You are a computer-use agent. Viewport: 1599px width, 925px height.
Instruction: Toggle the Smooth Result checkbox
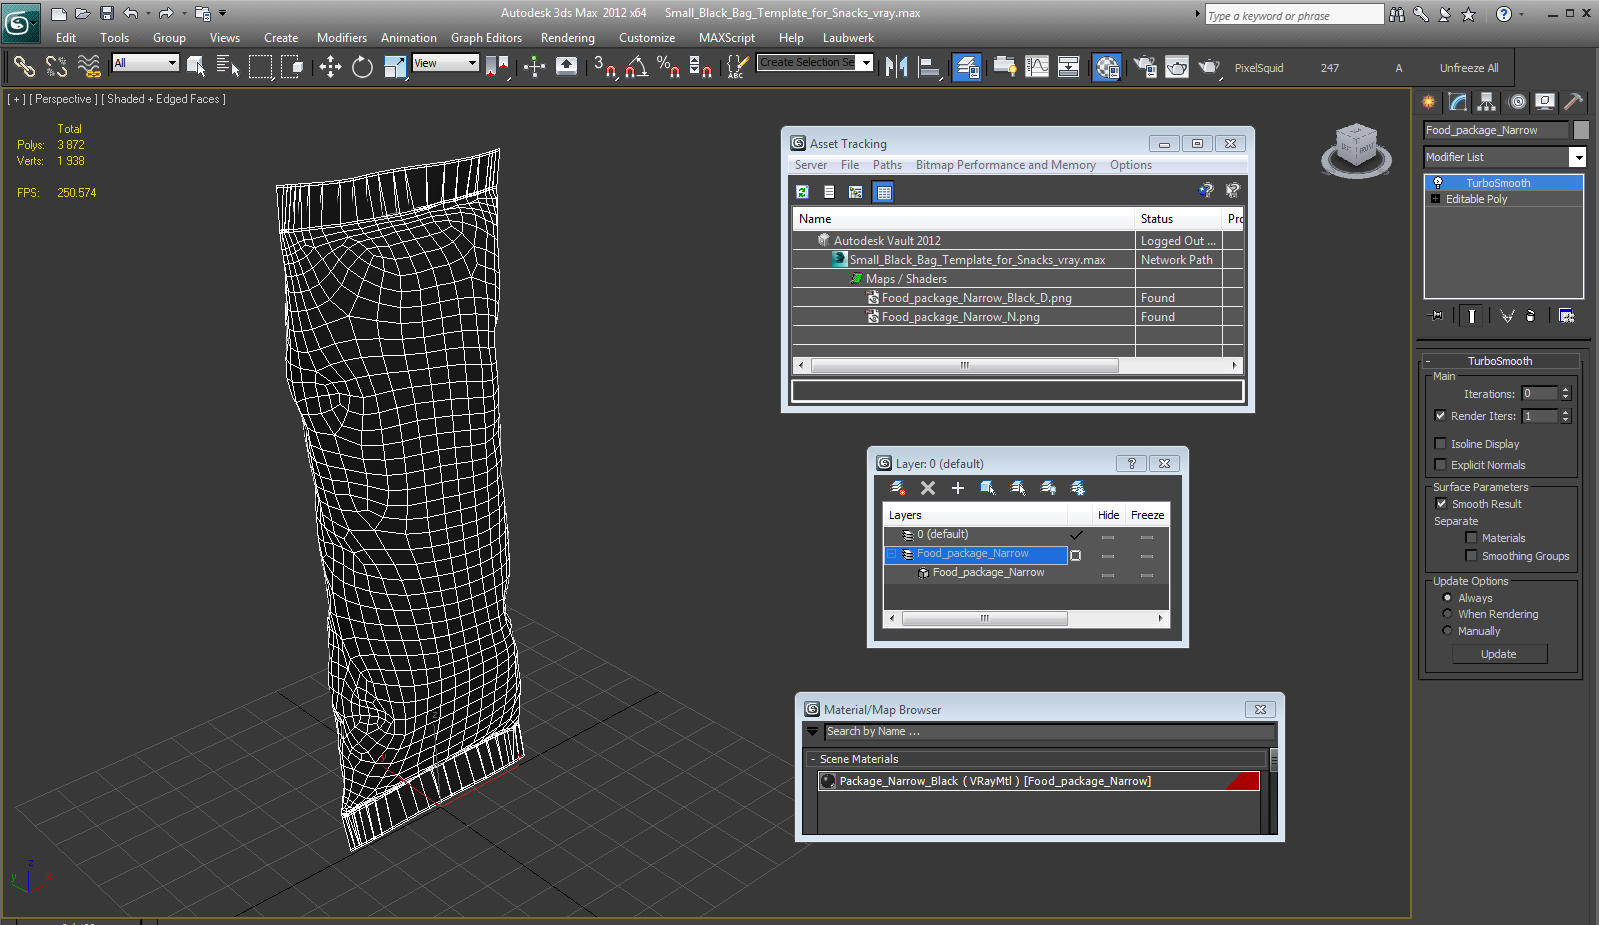point(1441,504)
